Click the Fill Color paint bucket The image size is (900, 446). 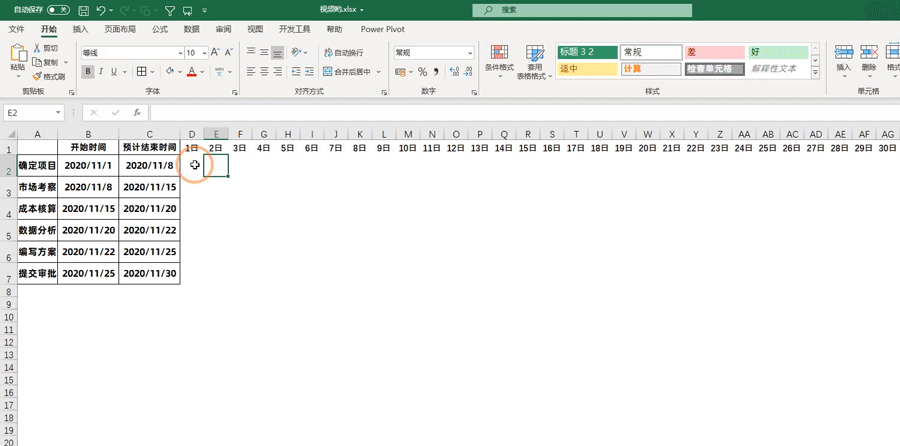[x=169, y=71]
